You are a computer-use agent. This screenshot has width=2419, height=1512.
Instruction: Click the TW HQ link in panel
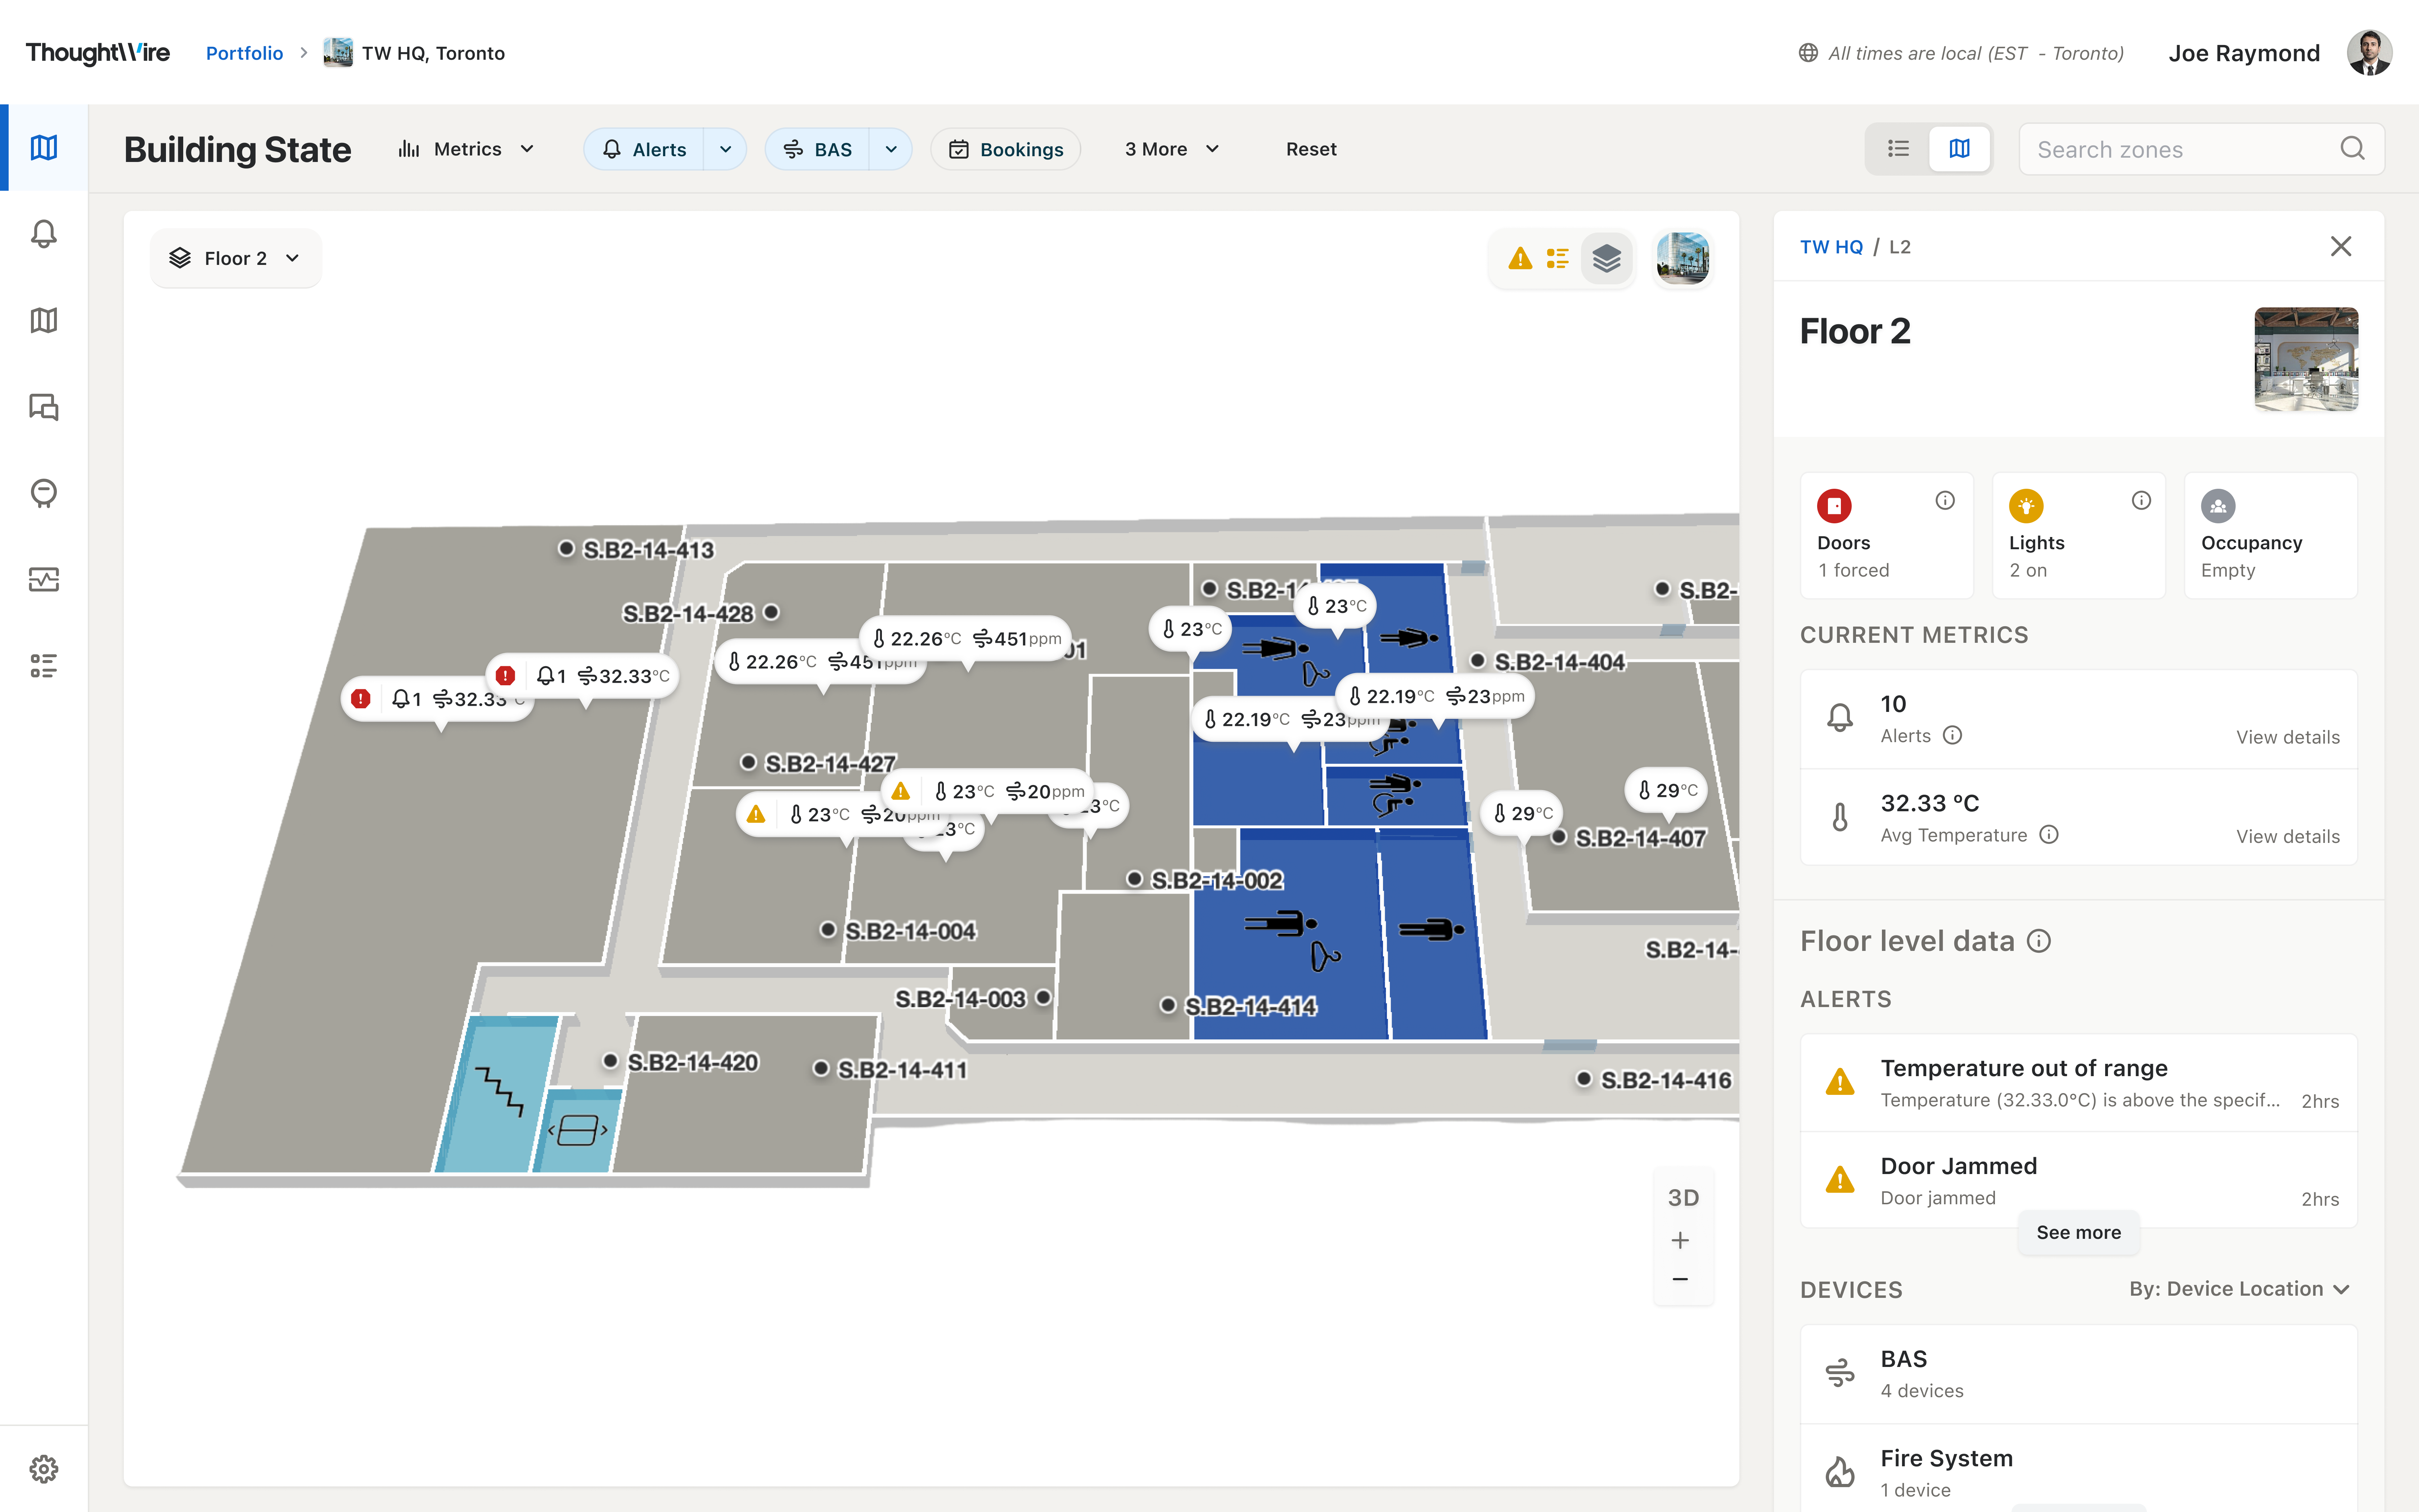(1831, 247)
